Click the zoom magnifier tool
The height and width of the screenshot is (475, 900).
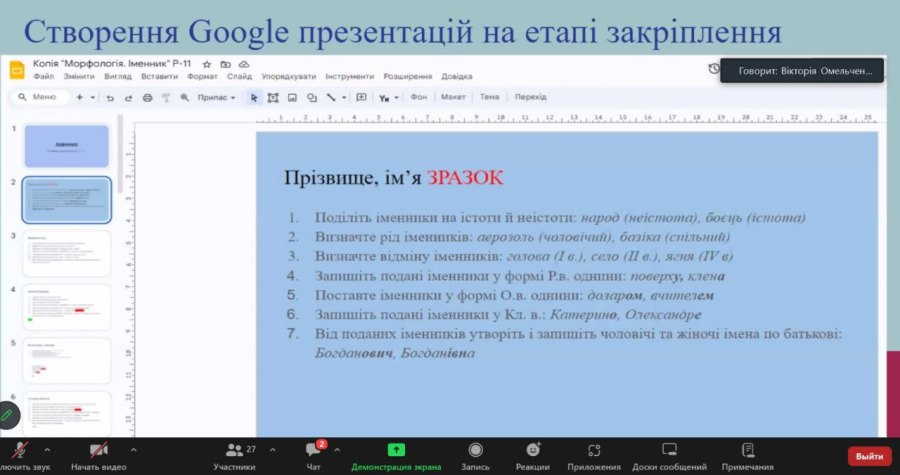click(185, 98)
